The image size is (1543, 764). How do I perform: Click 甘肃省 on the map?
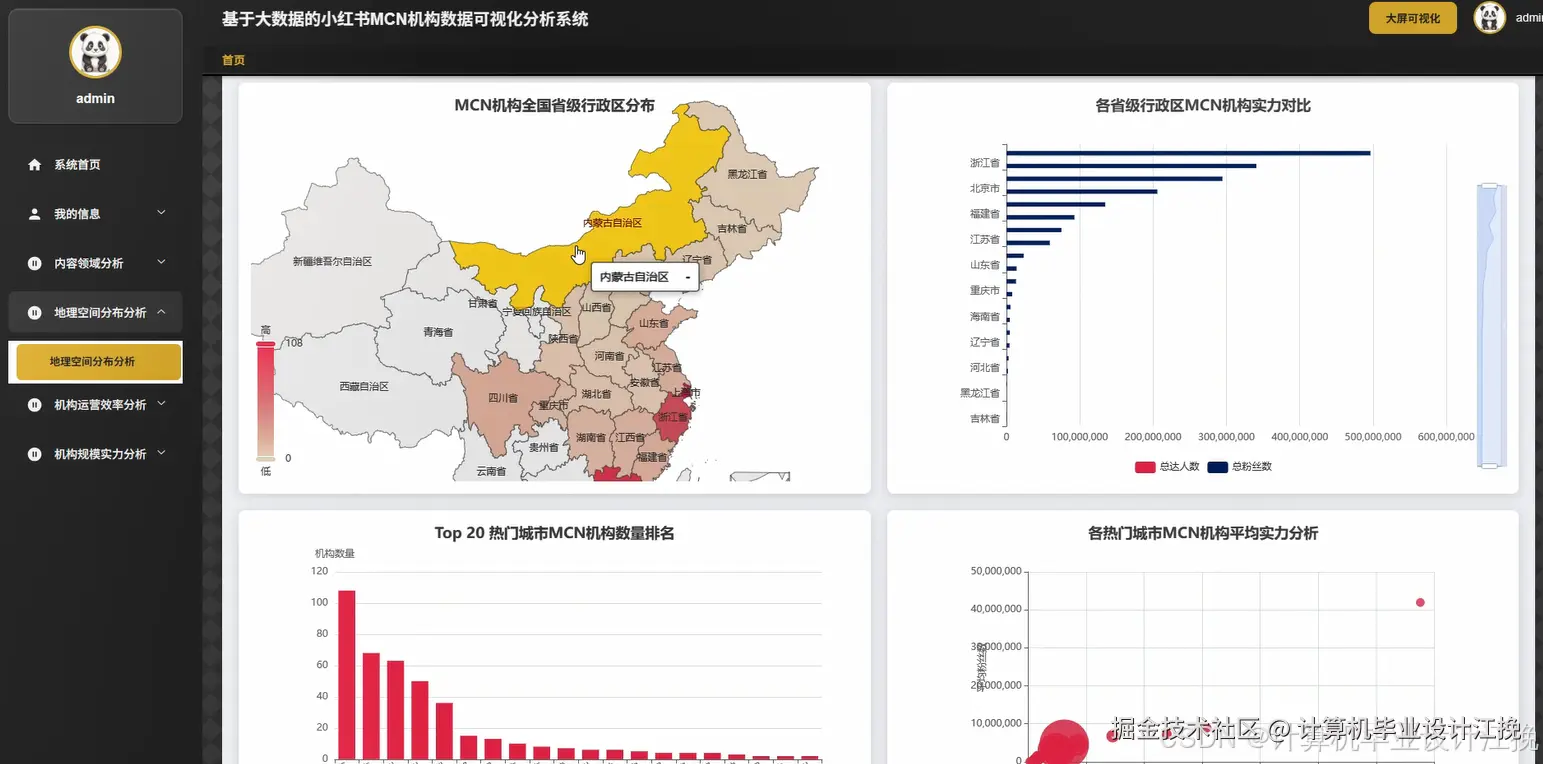pyautogui.click(x=483, y=304)
